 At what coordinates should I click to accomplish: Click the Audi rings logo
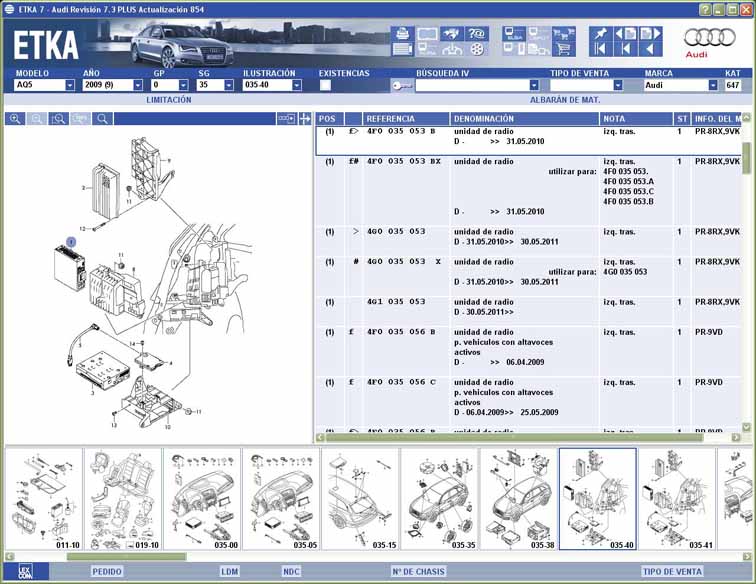click(710, 37)
